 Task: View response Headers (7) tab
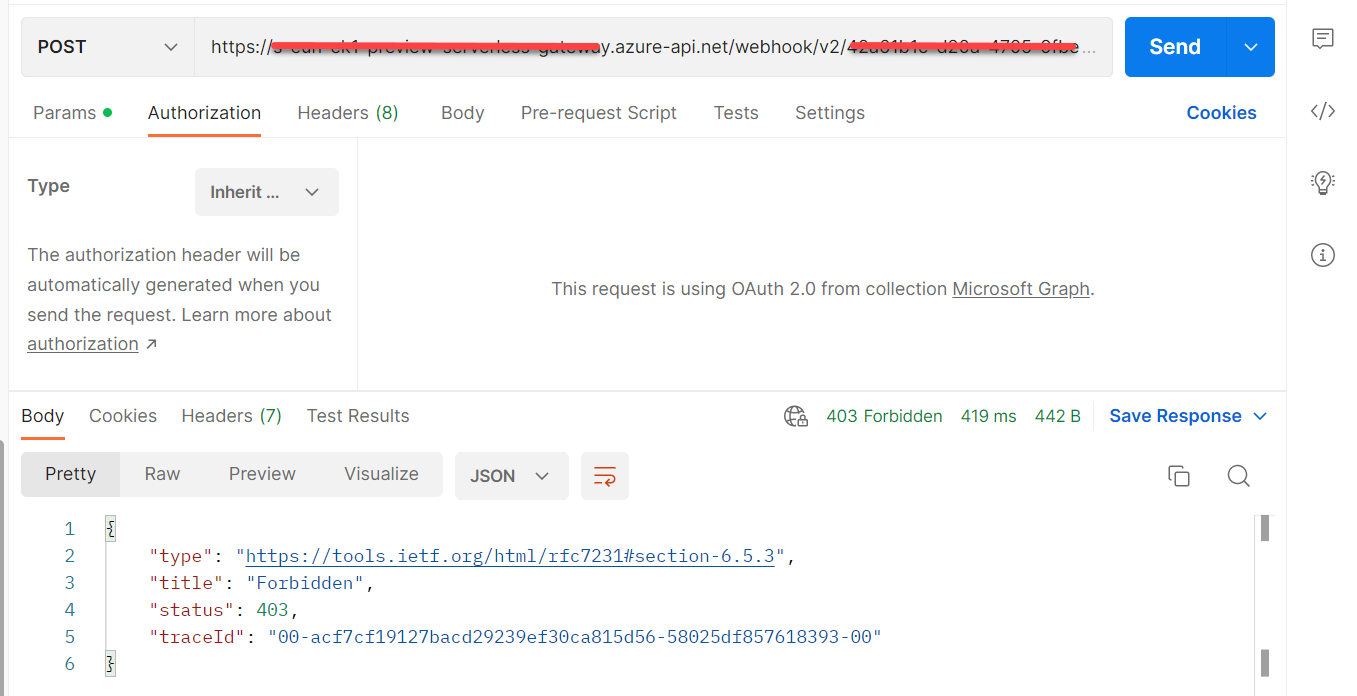231,415
